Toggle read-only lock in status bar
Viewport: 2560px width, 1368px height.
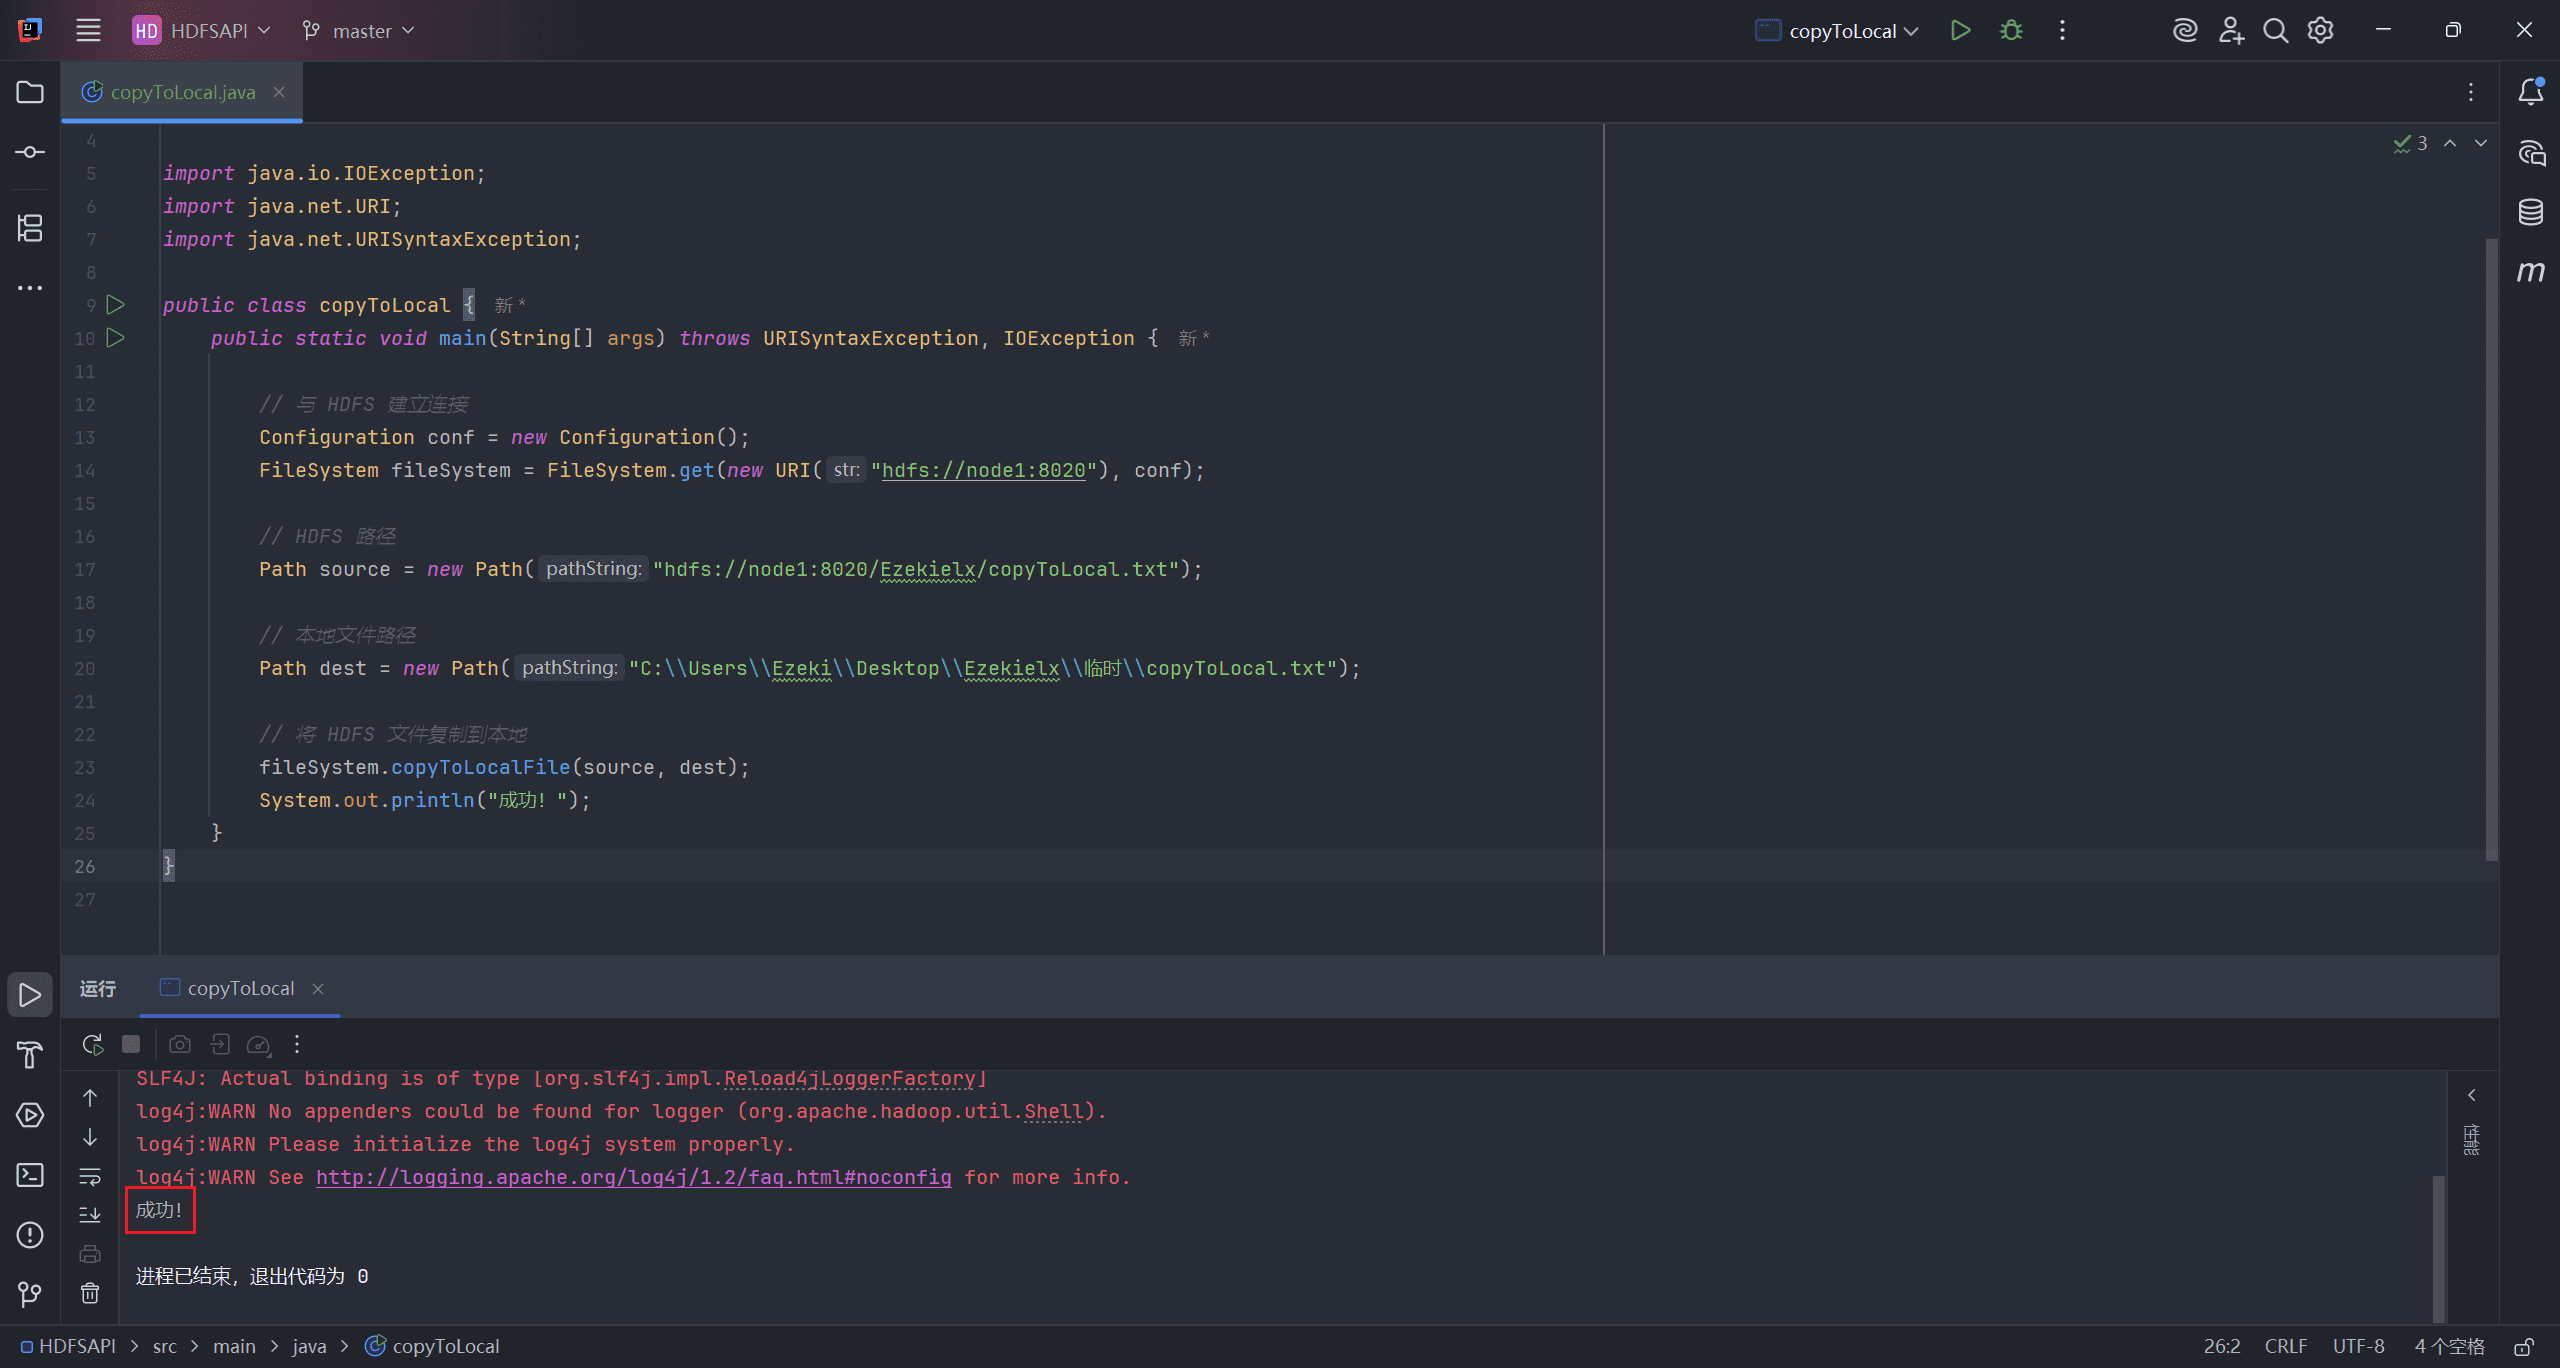click(2524, 1346)
